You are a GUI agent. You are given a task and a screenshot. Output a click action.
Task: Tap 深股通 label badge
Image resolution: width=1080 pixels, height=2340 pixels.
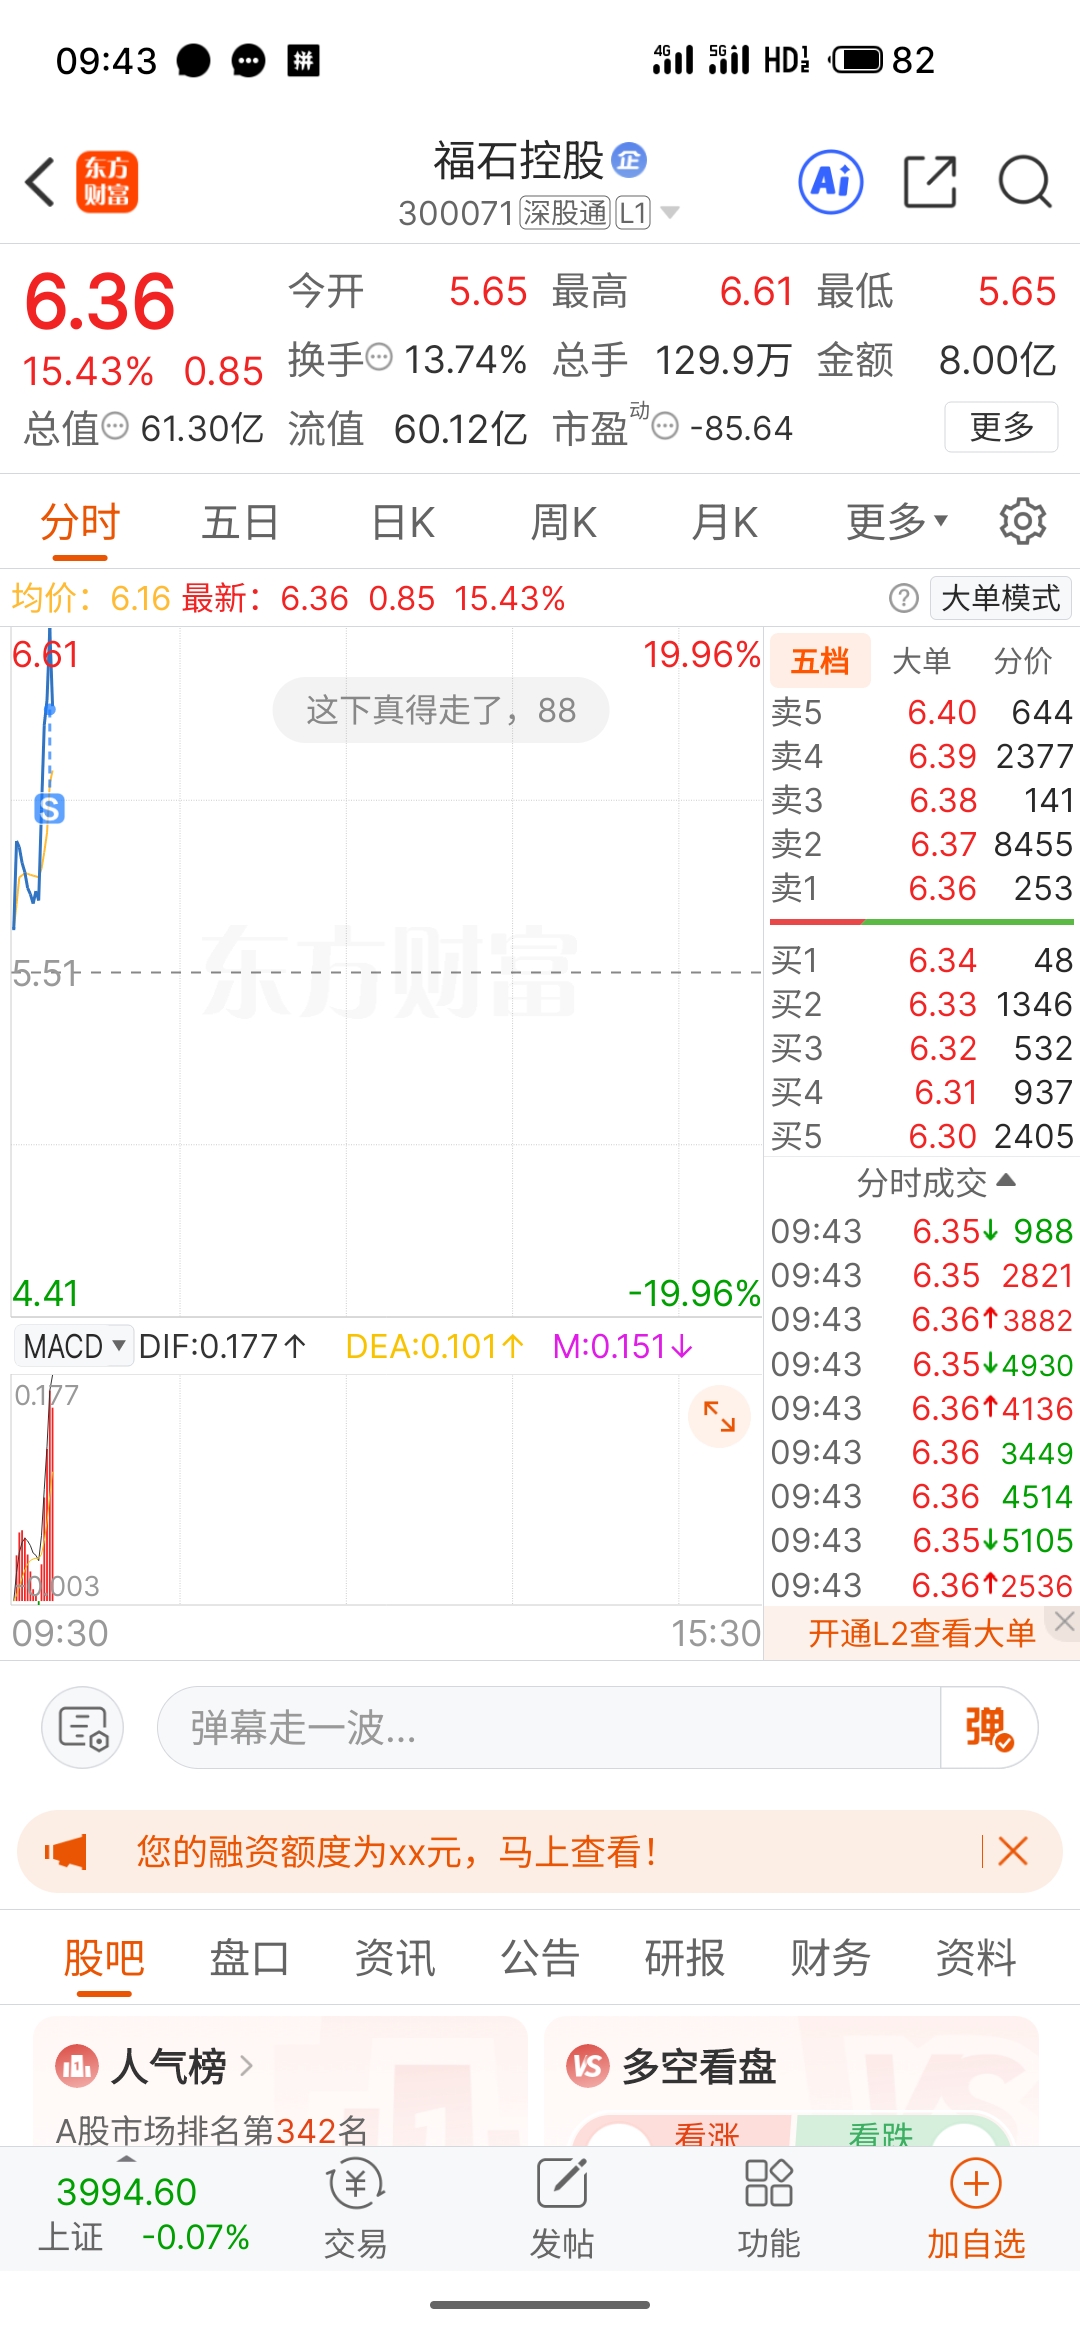(x=565, y=212)
